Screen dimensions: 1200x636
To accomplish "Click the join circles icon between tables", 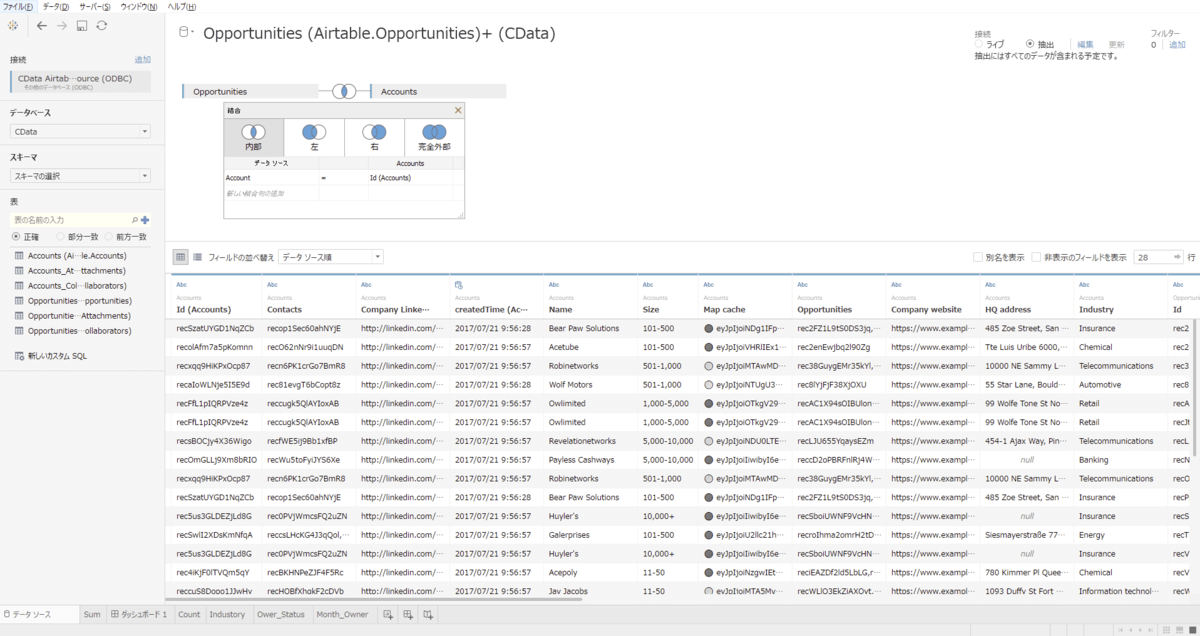I will coord(345,91).
